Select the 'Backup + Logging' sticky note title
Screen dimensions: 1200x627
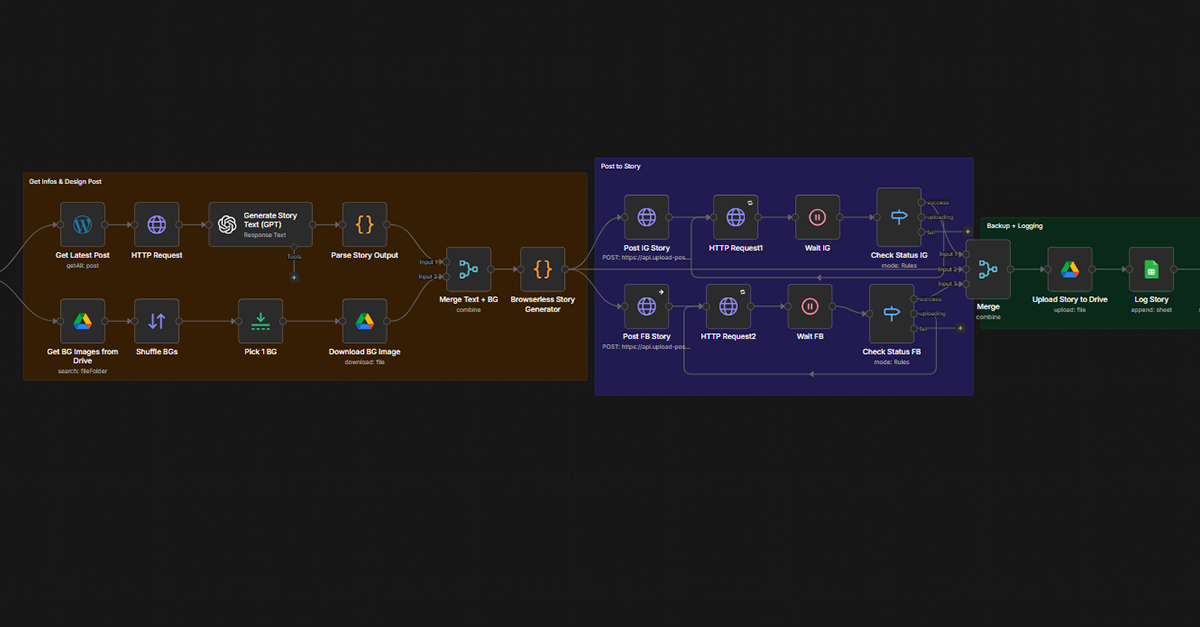(x=1015, y=226)
